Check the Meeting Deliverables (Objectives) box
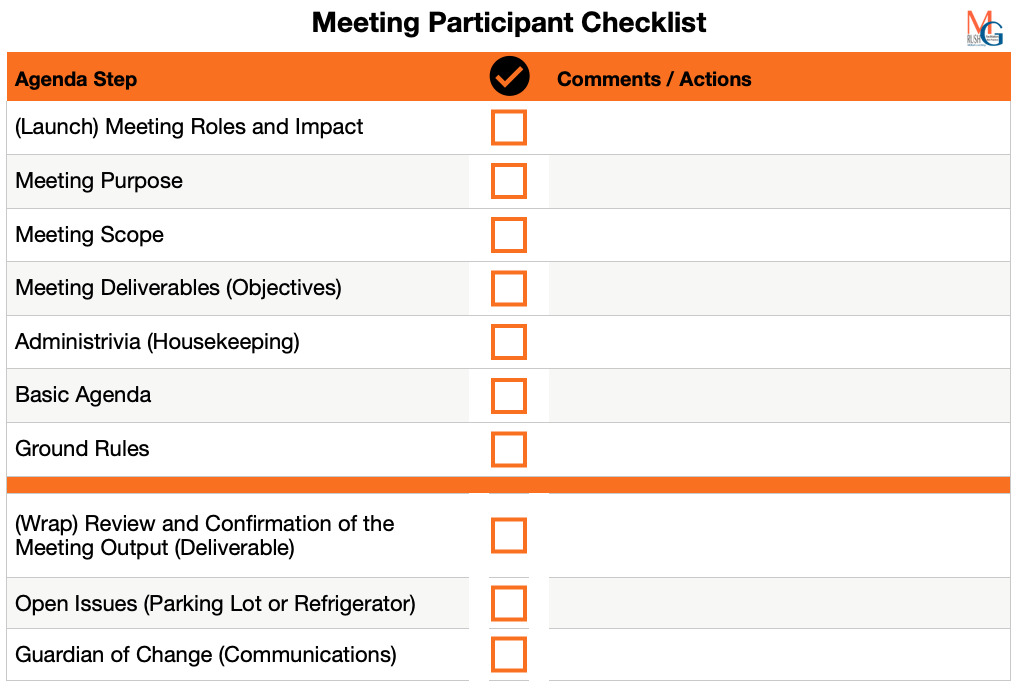 508,289
